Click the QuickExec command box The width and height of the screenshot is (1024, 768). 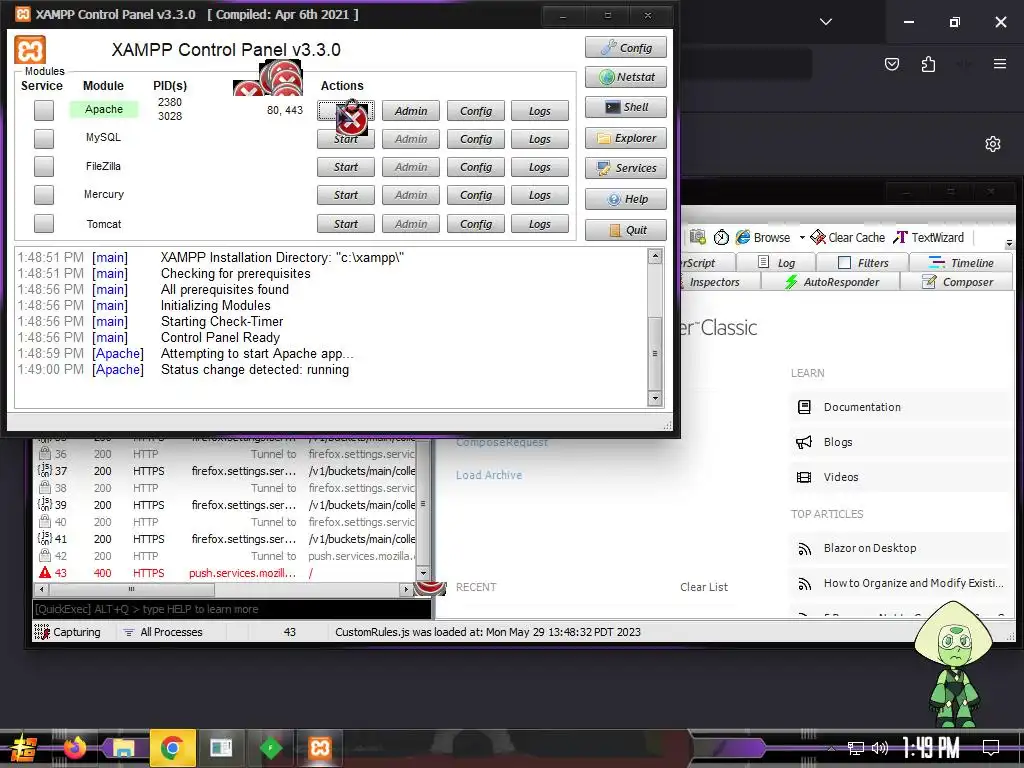pyautogui.click(x=232, y=609)
